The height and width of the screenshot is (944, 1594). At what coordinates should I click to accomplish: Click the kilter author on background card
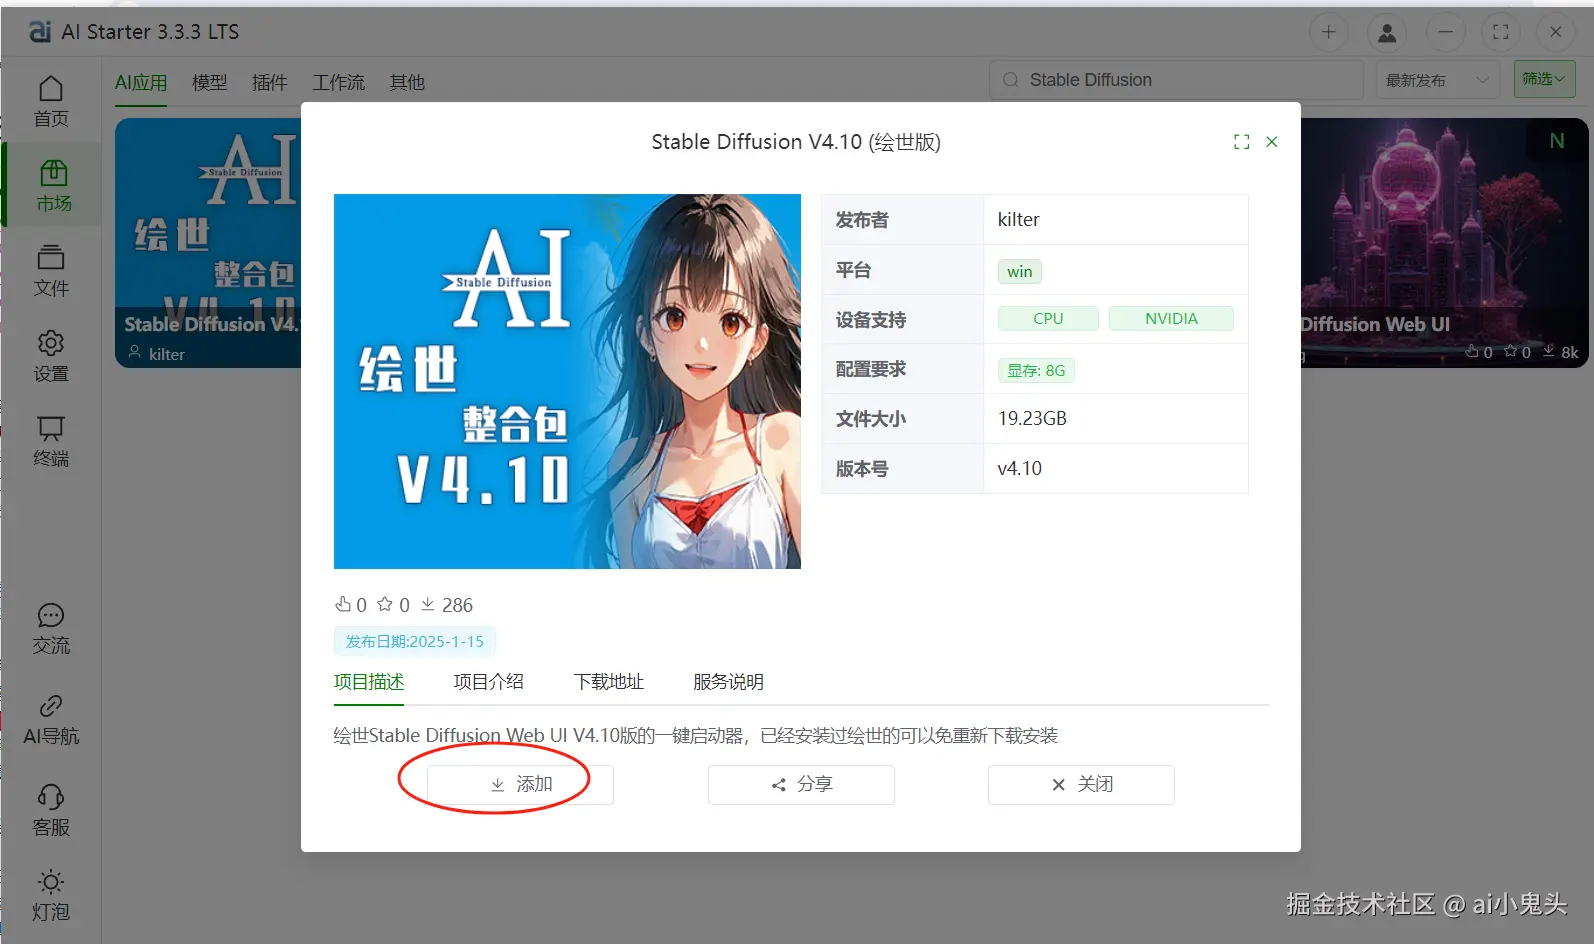click(x=166, y=354)
